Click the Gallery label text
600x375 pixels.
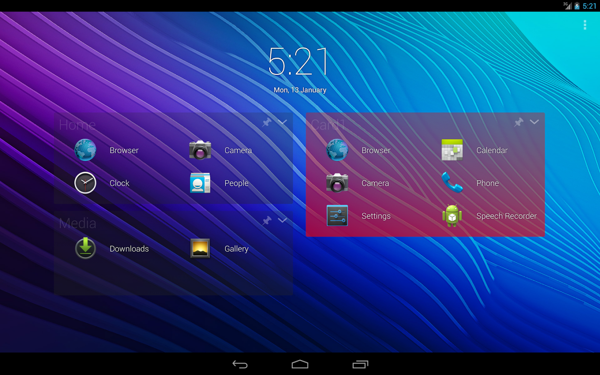pos(236,249)
